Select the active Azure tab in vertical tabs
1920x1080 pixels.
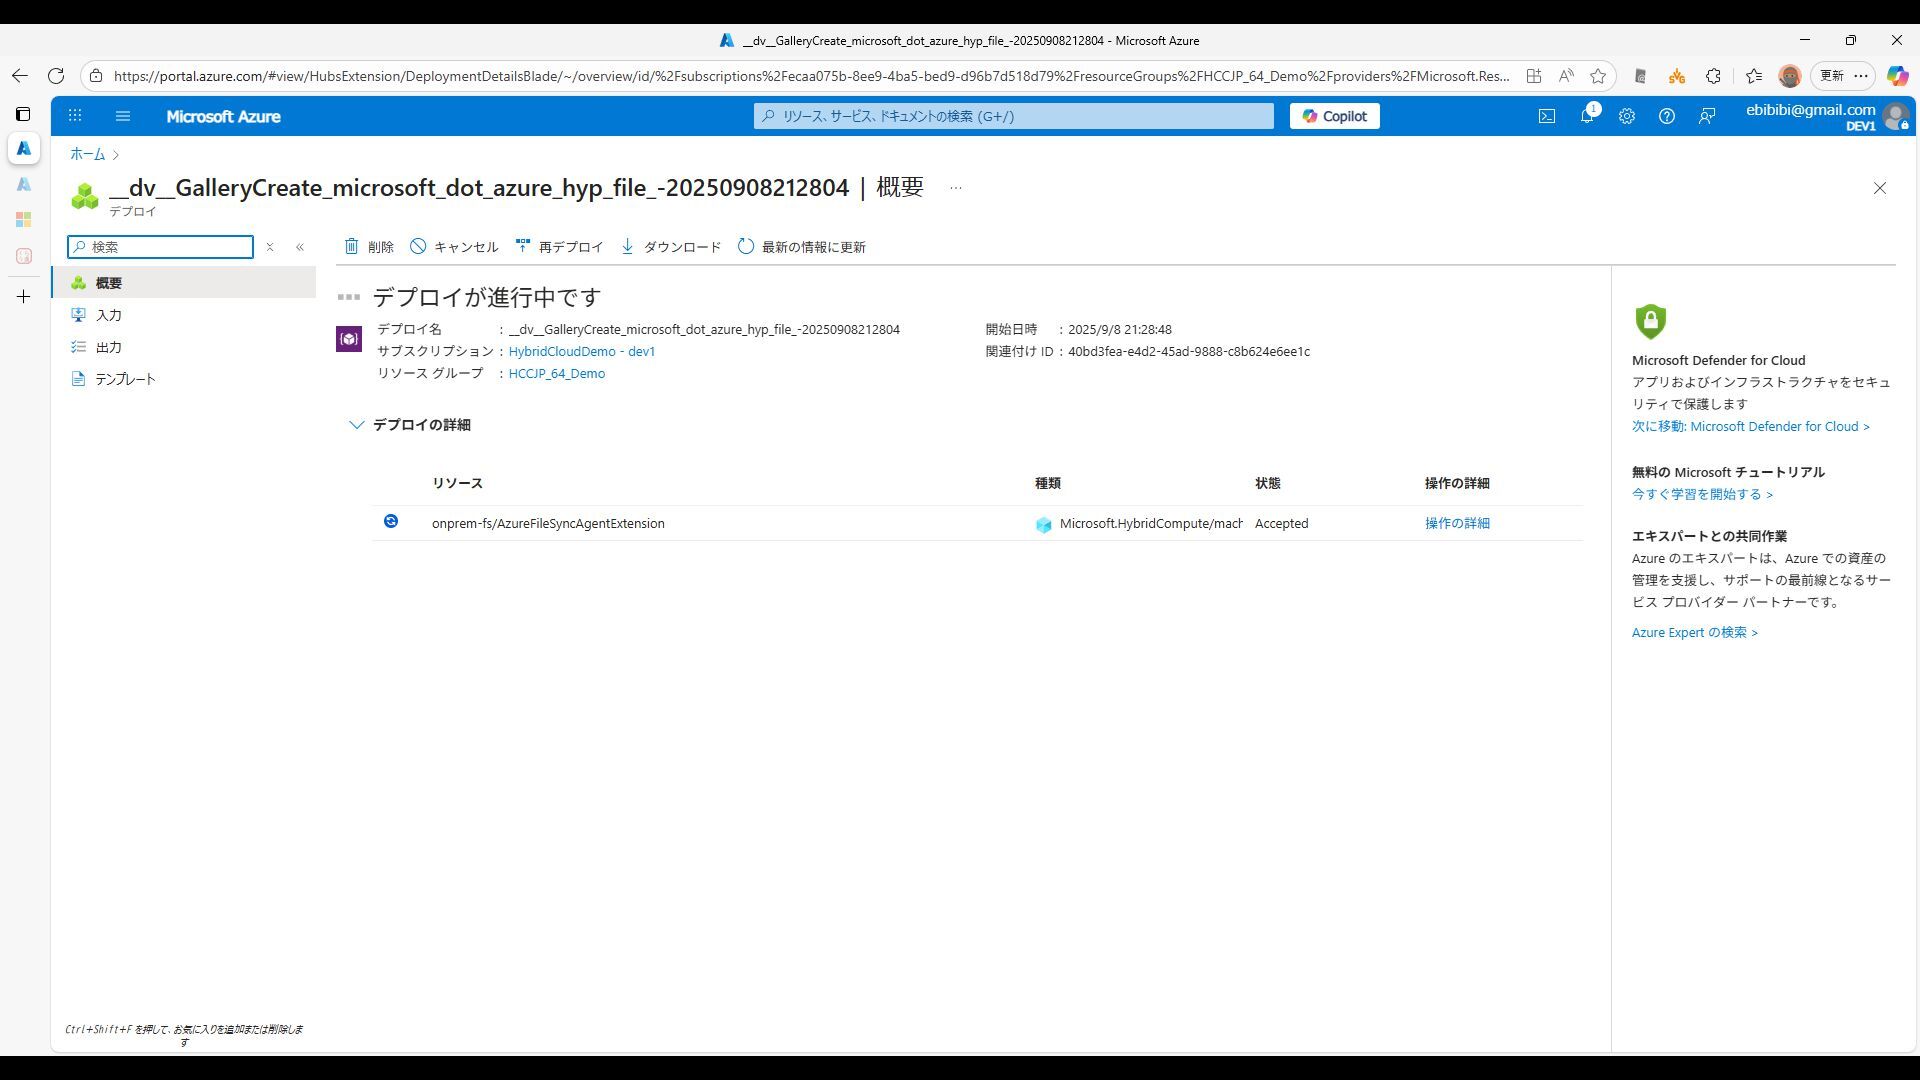(24, 148)
